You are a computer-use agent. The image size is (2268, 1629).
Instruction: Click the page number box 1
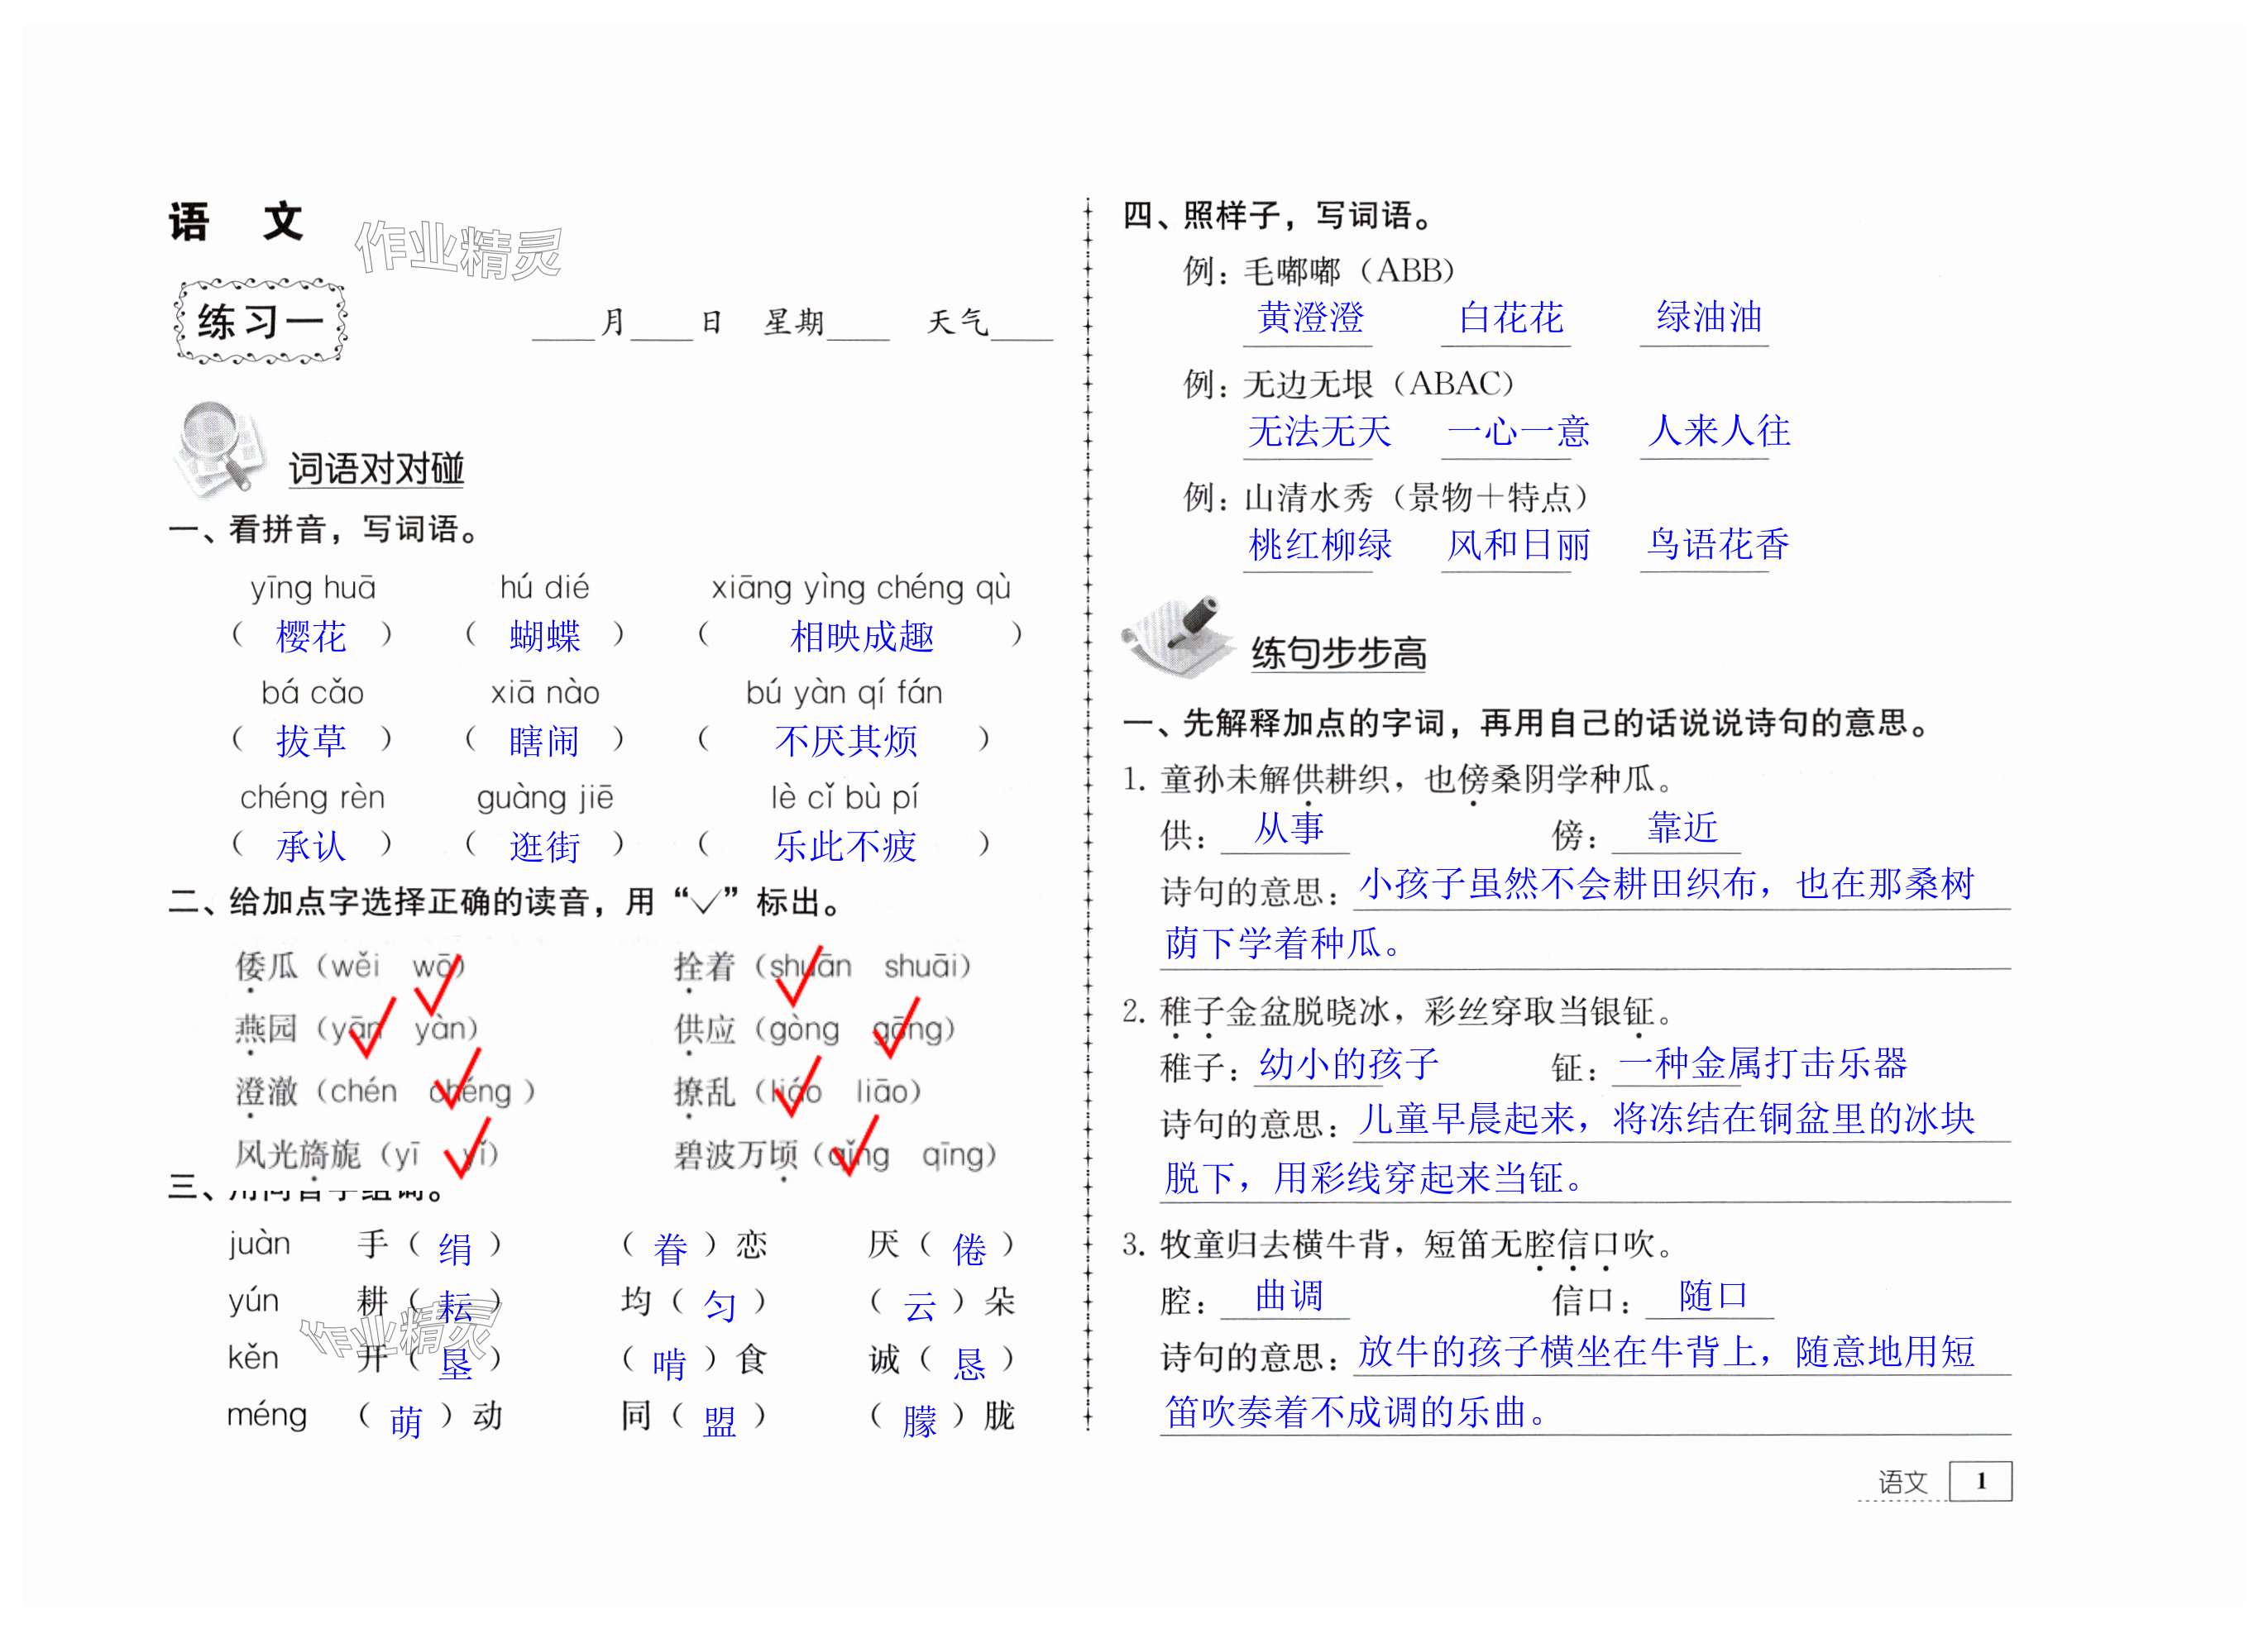(x=1980, y=1481)
